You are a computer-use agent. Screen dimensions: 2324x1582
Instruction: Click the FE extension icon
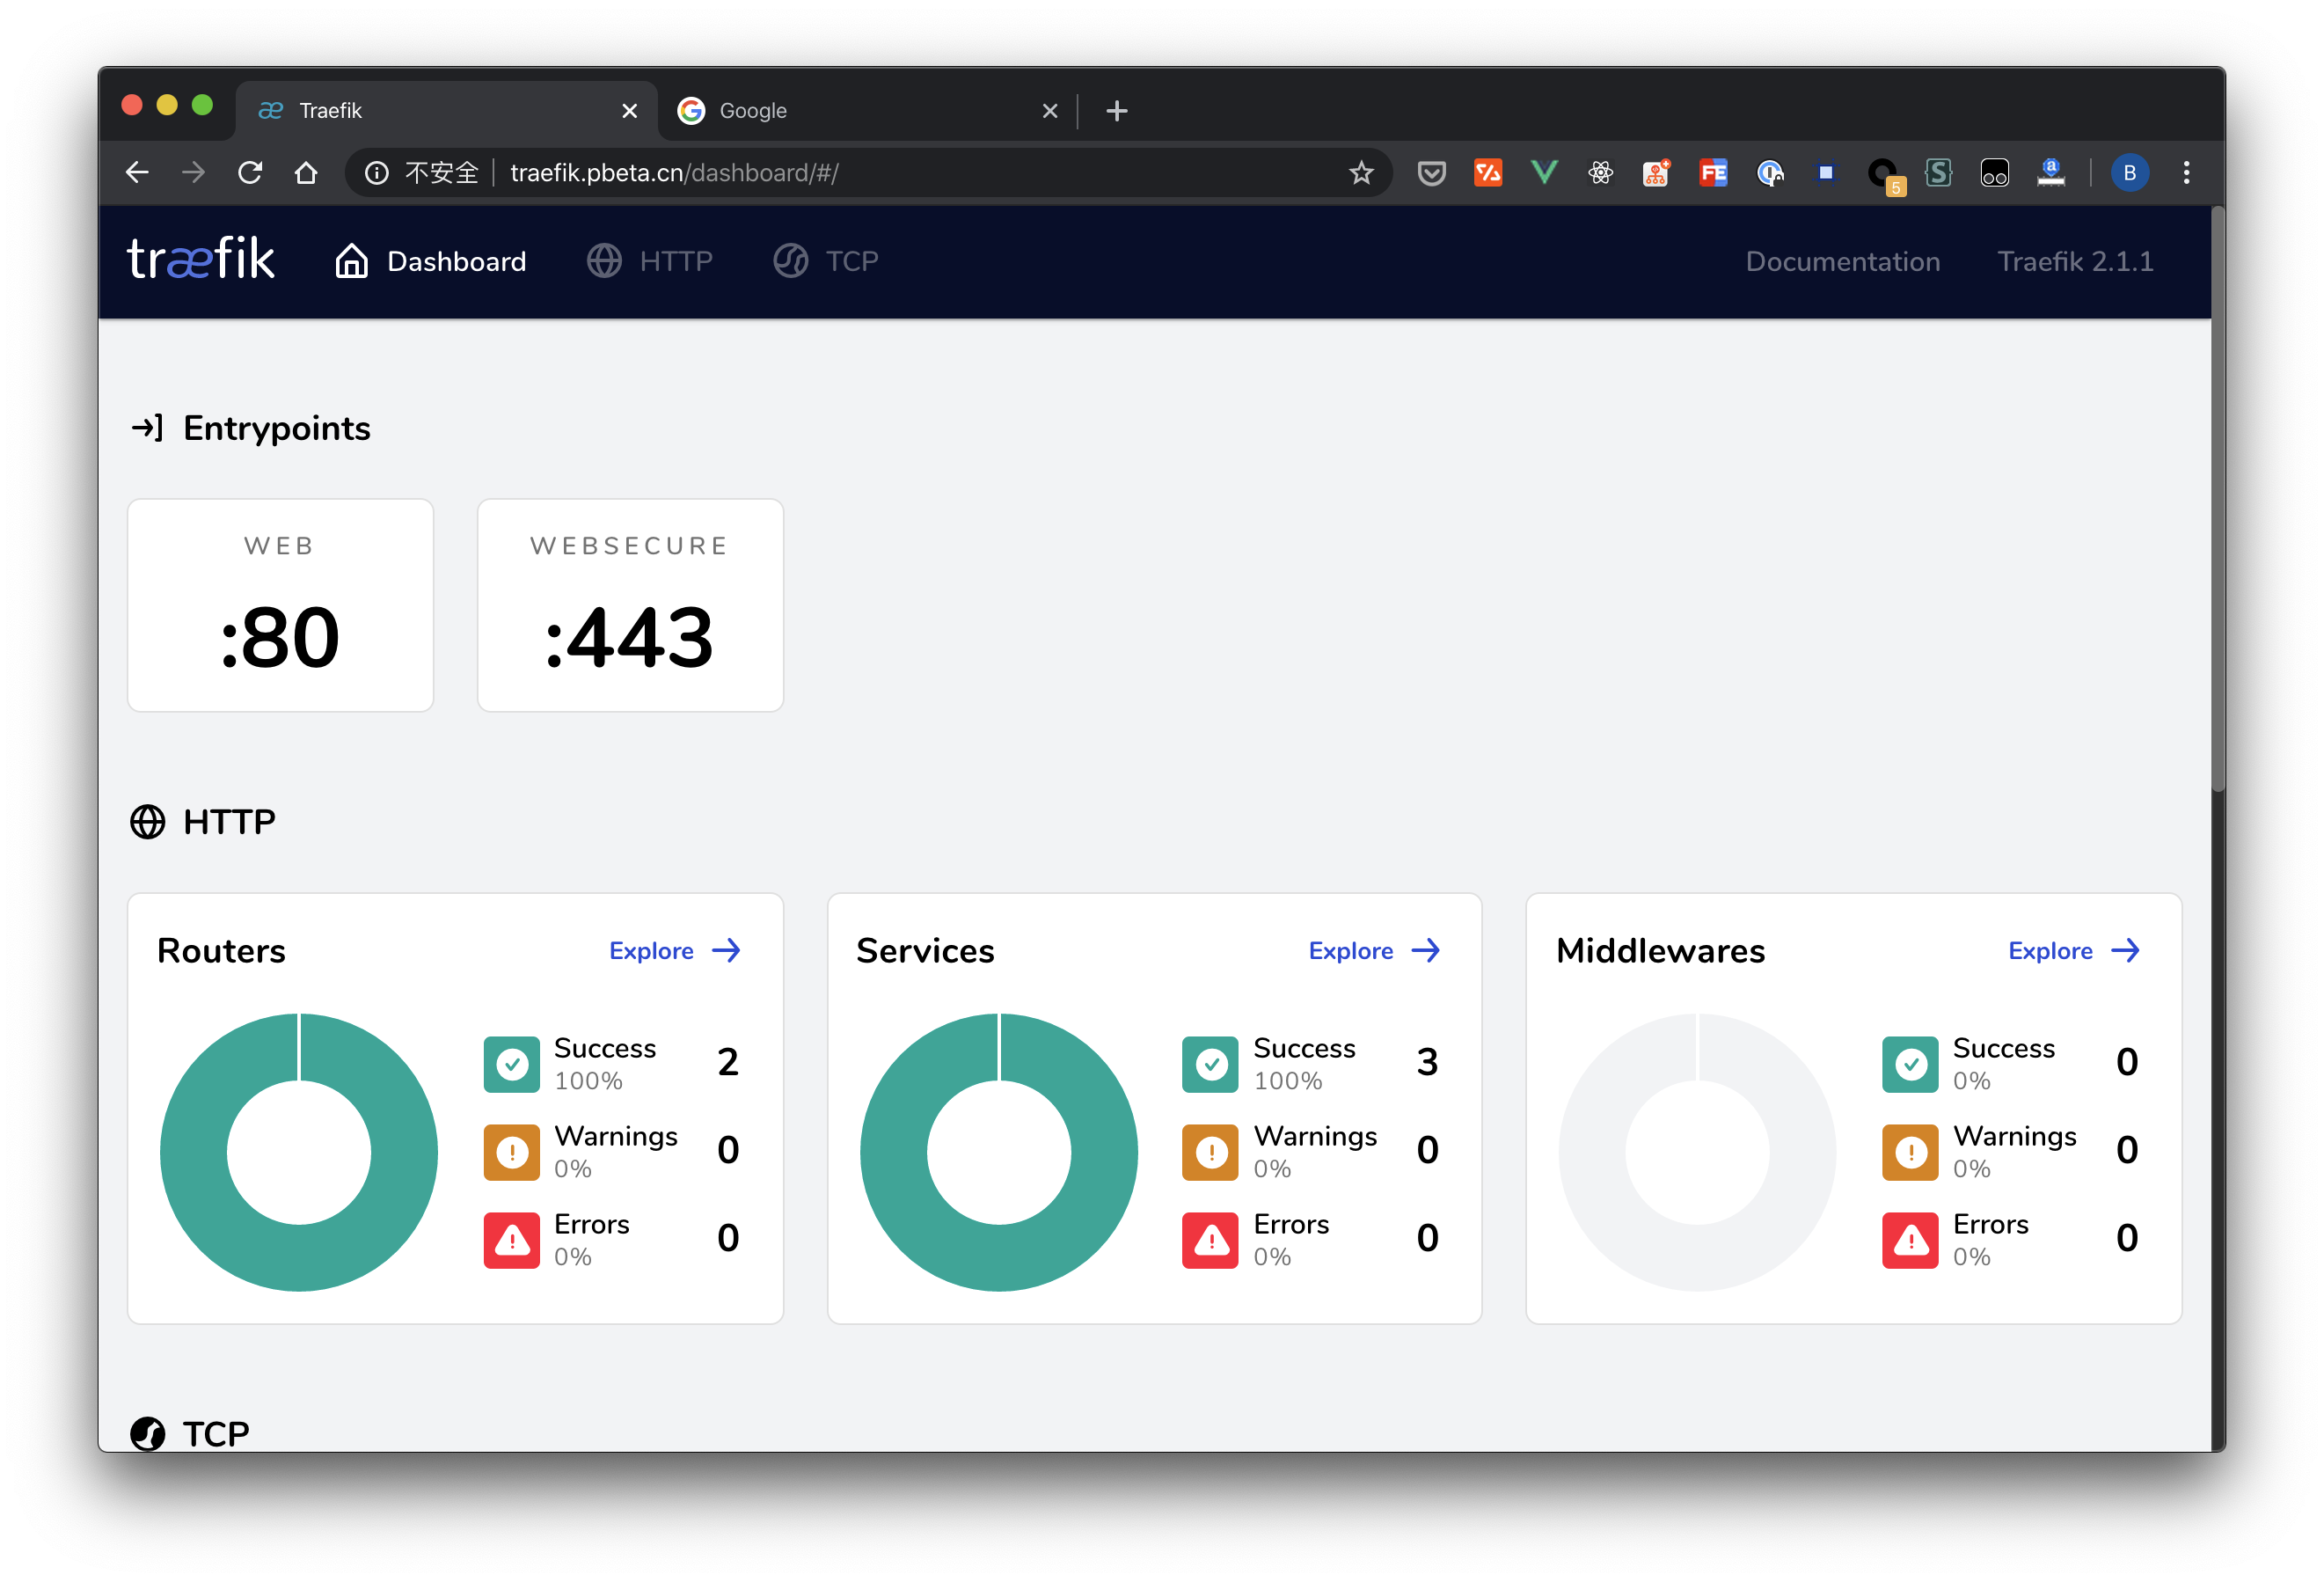1713,172
